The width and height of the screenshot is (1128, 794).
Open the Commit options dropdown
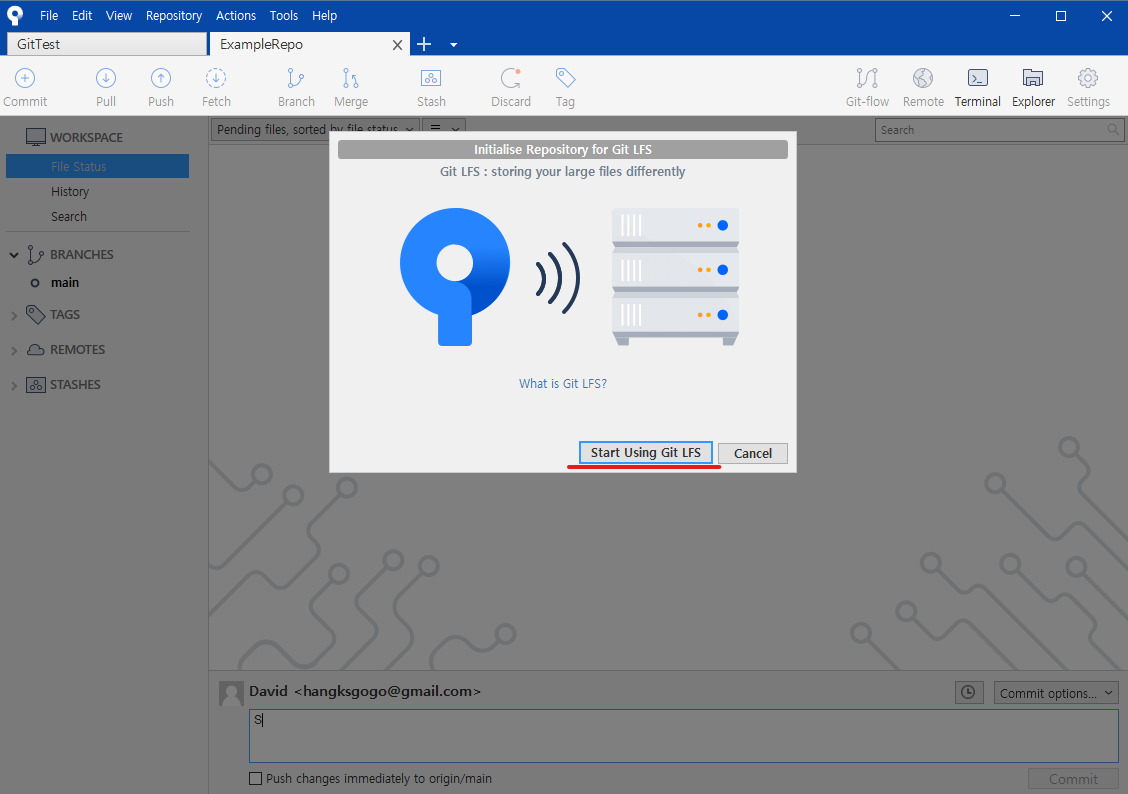[1055, 693]
